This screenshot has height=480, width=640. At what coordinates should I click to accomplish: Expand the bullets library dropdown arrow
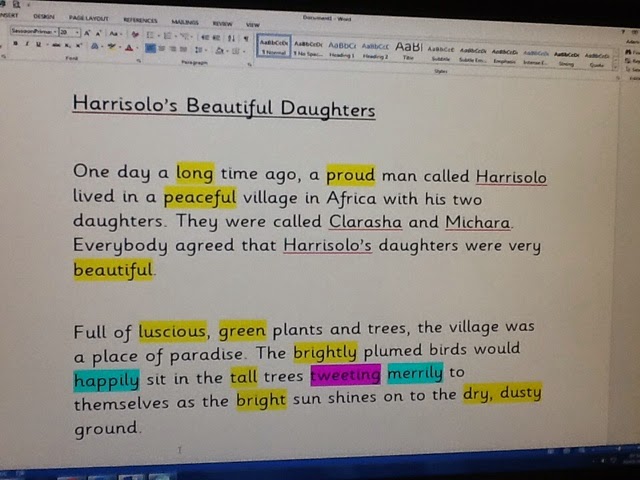click(158, 36)
